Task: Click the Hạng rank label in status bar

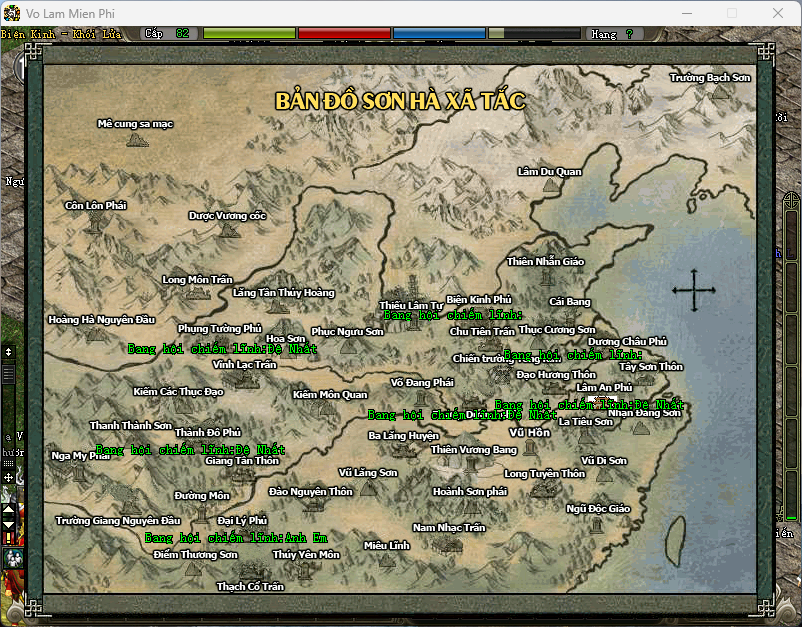Action: click(x=604, y=33)
